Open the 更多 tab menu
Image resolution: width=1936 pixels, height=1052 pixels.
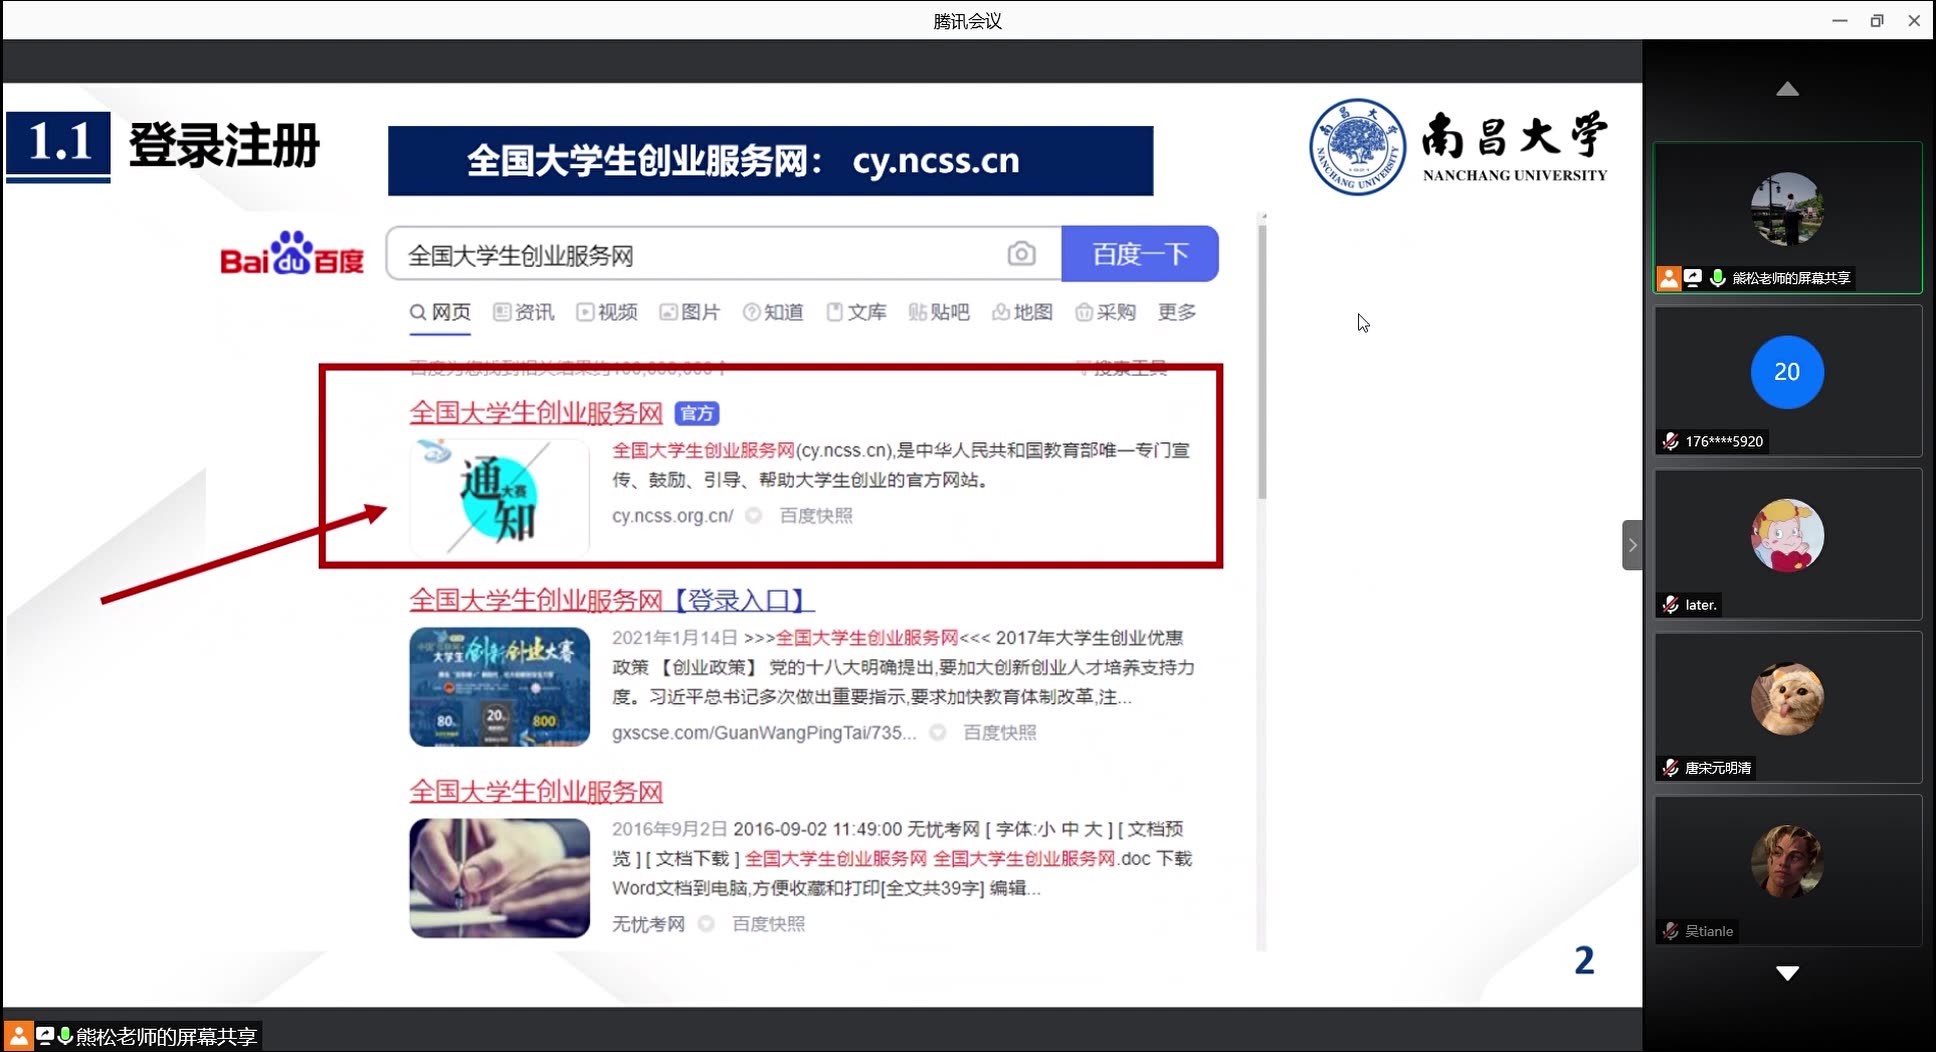point(1177,313)
